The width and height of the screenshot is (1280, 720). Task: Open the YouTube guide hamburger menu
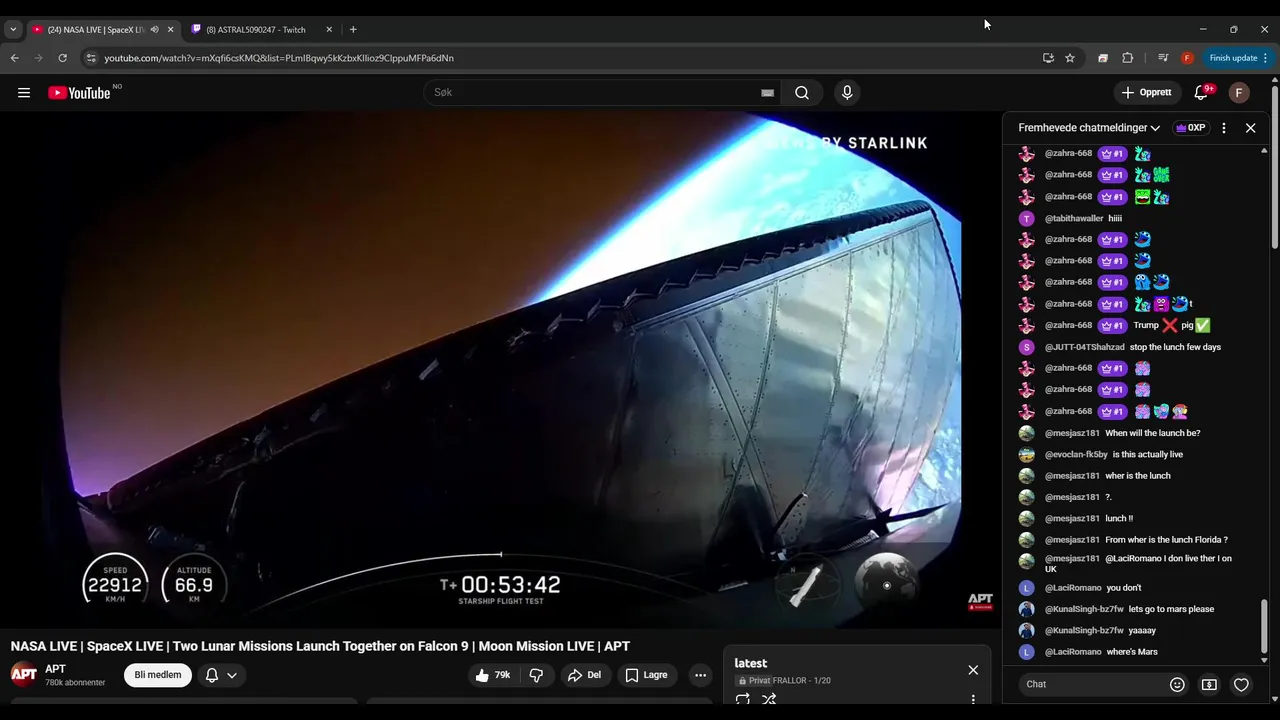(24, 93)
